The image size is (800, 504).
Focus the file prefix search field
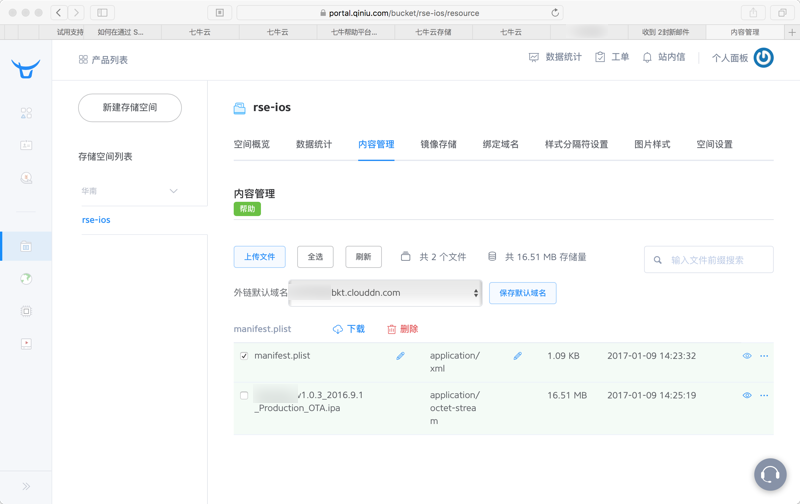tap(709, 260)
